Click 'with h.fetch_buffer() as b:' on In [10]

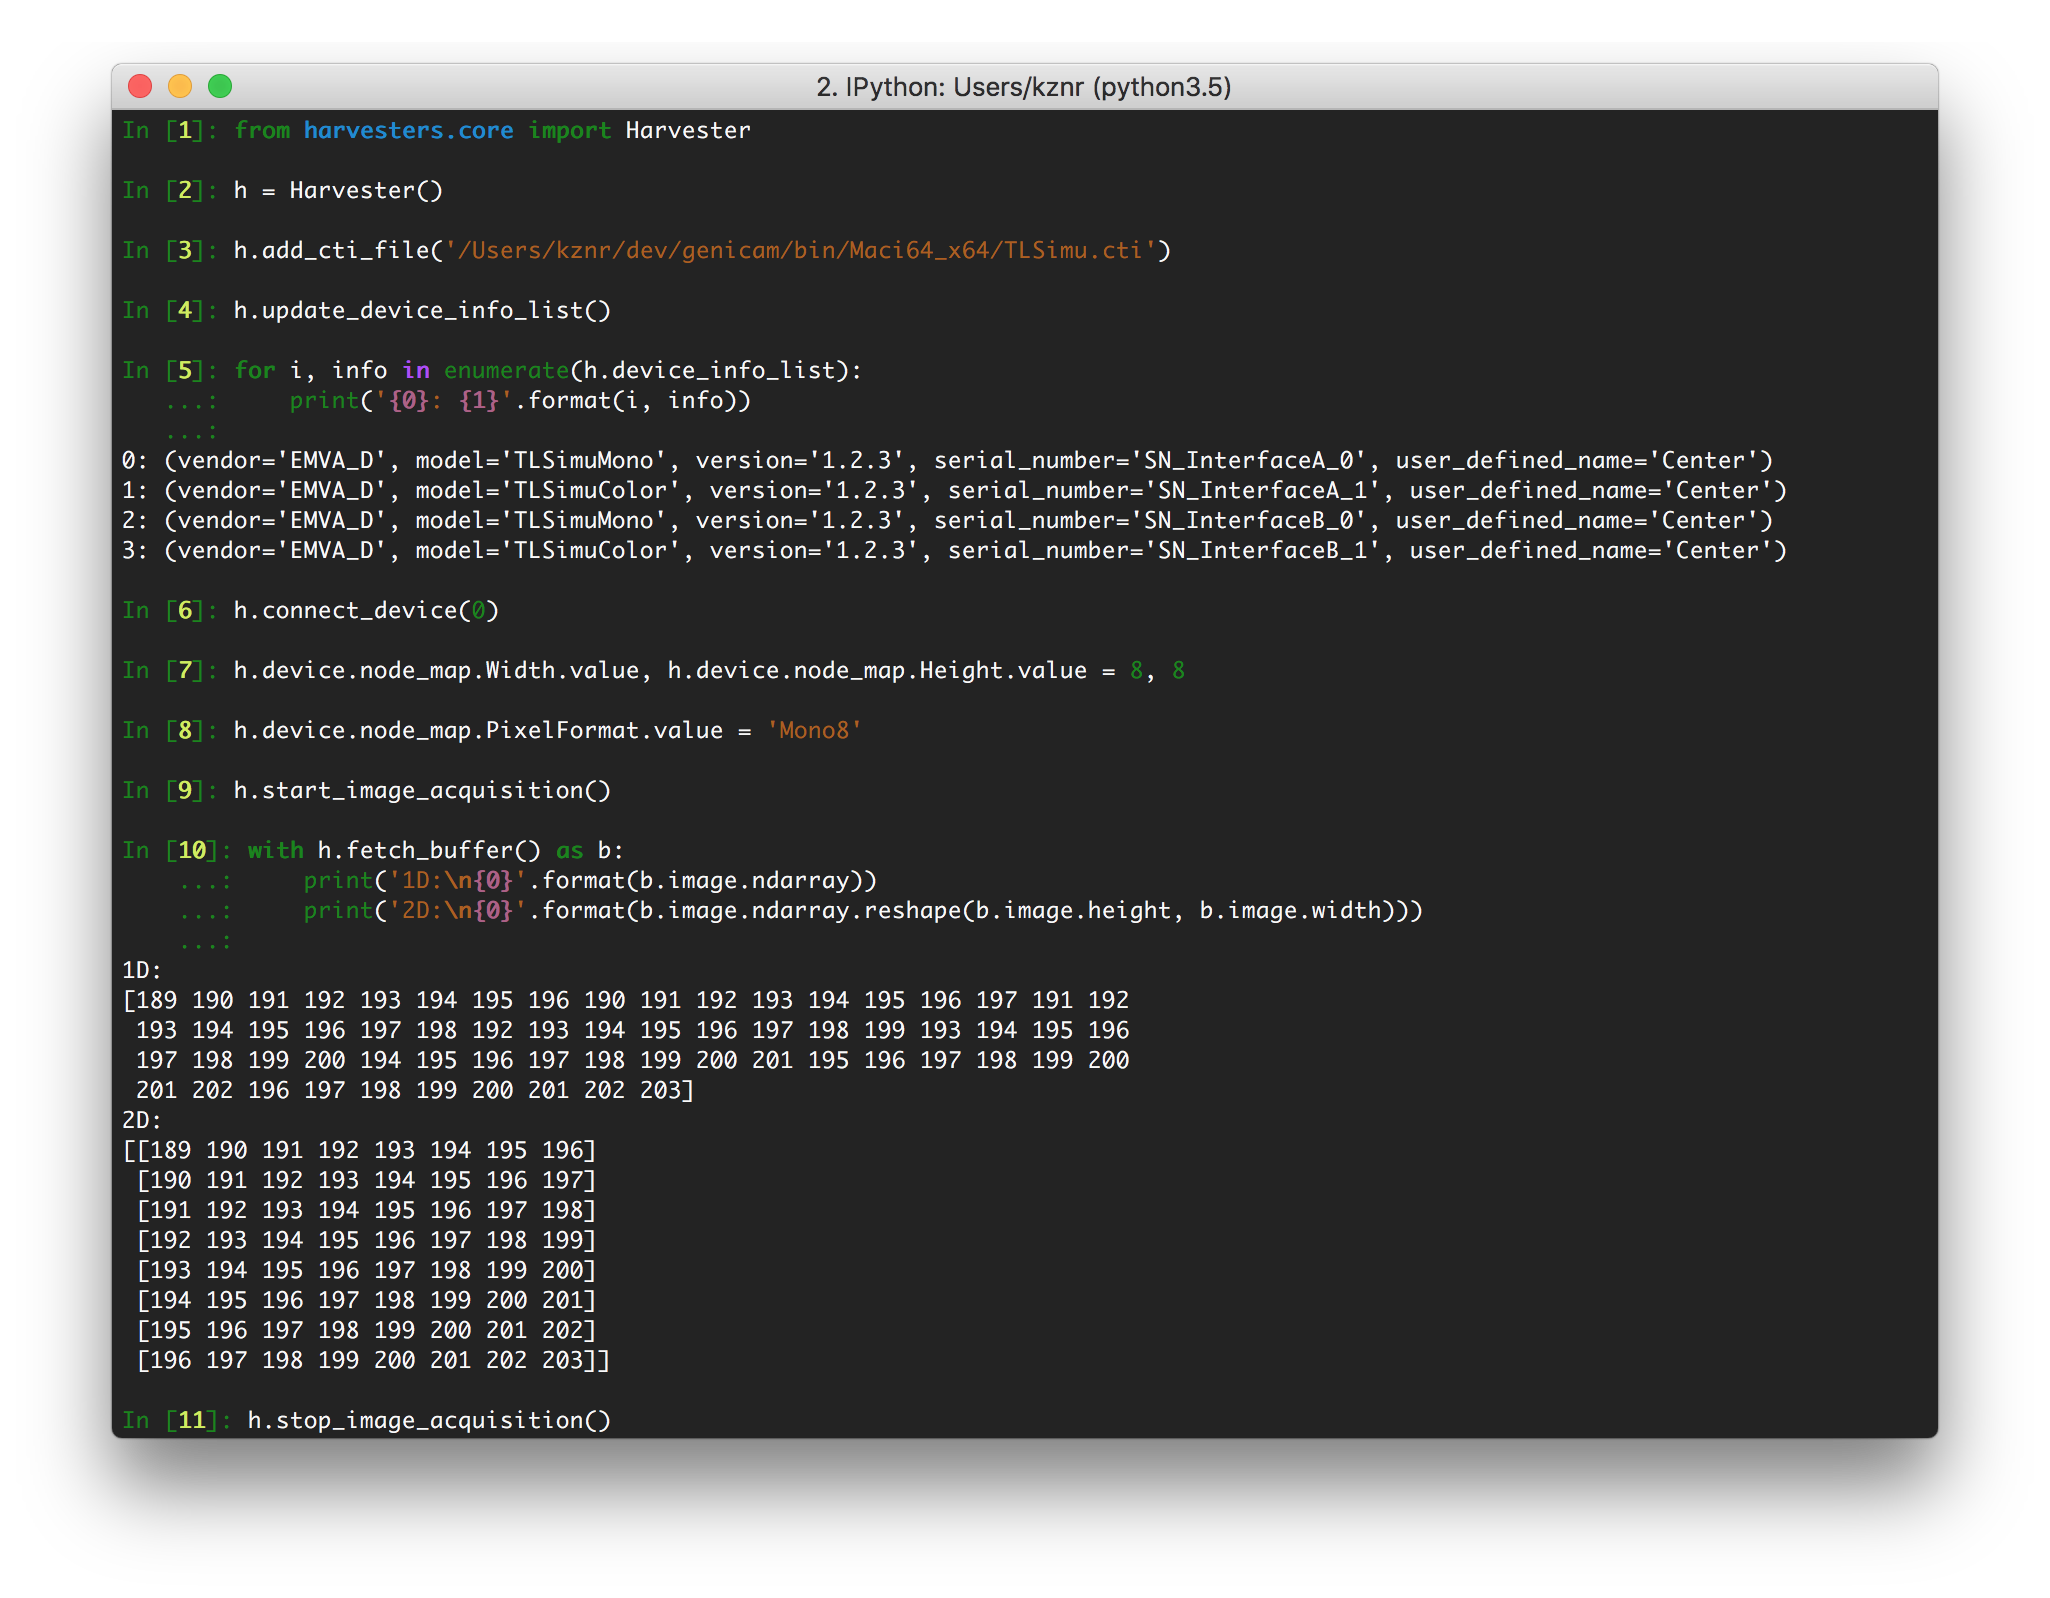click(x=436, y=850)
